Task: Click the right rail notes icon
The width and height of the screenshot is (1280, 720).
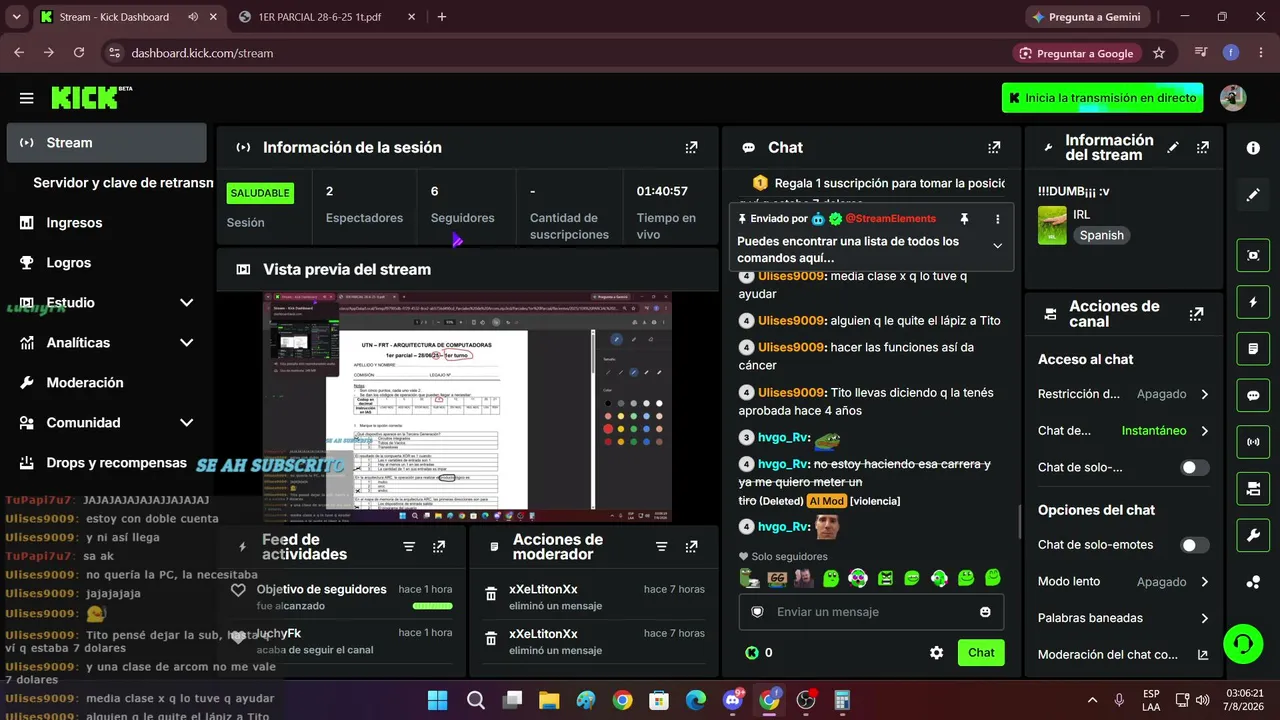Action: [1253, 349]
